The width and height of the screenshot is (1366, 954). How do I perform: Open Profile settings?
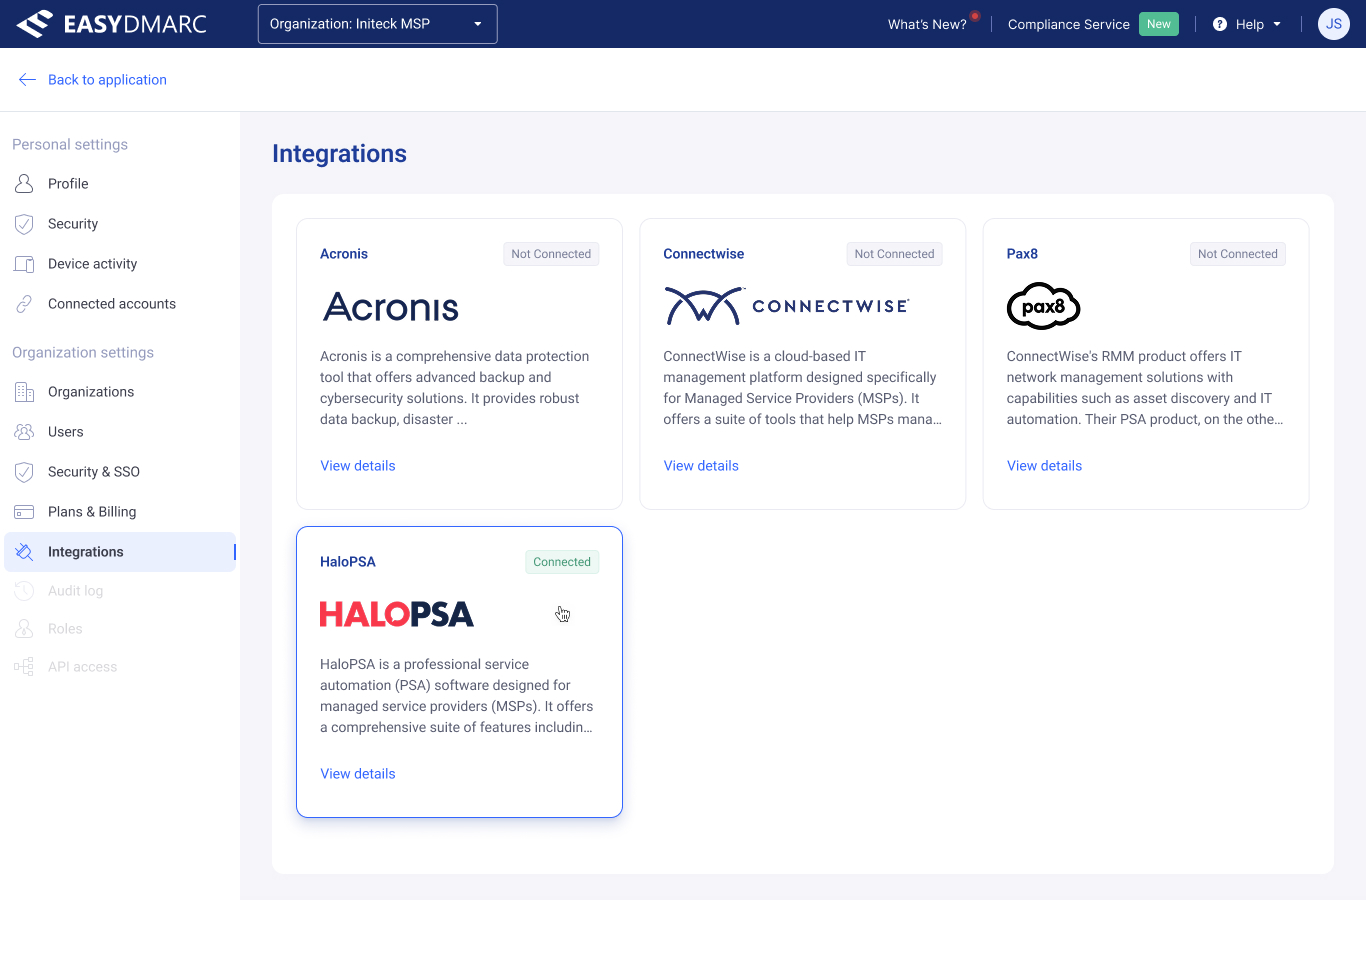(x=68, y=184)
